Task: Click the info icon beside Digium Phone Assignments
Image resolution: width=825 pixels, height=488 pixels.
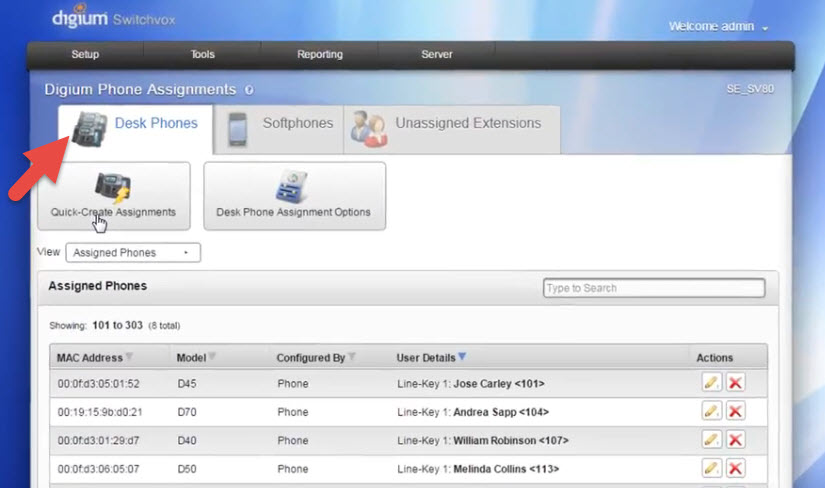Action: [249, 90]
